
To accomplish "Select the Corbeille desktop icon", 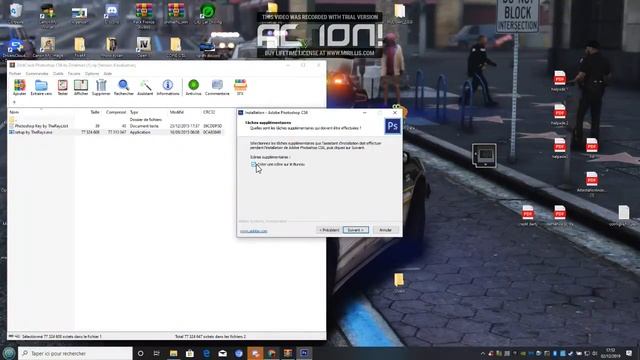I will tap(16, 13).
